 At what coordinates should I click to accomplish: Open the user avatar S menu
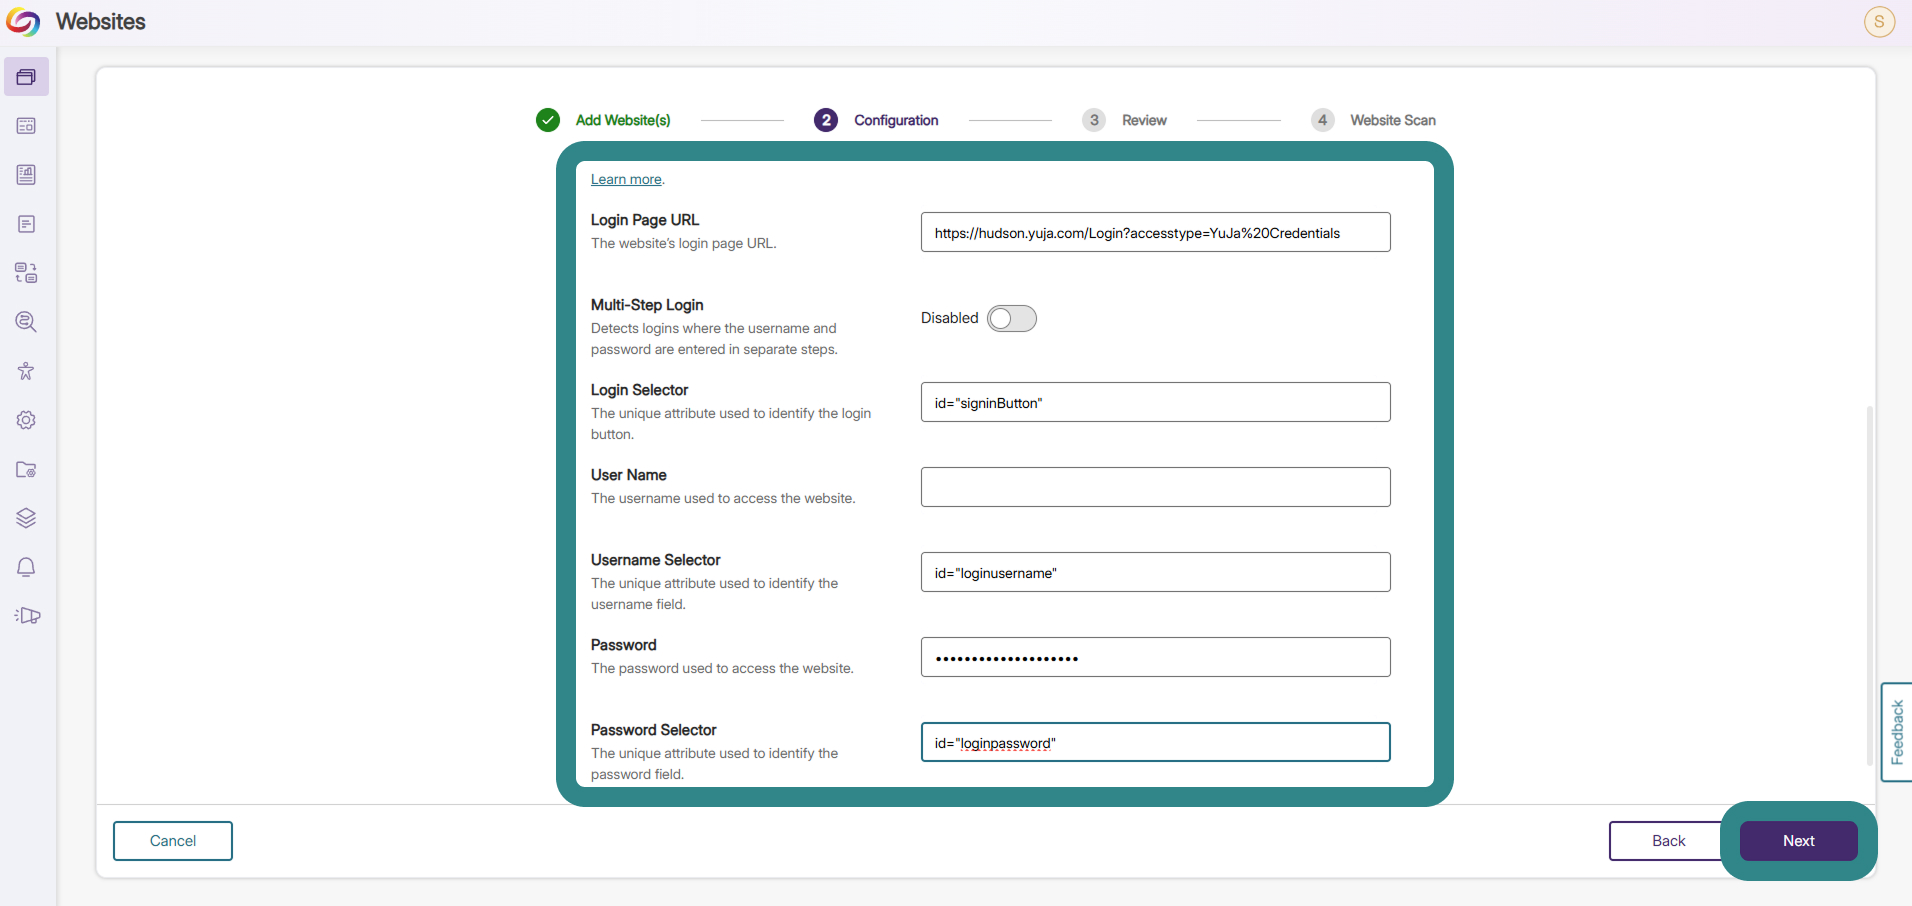click(1879, 22)
